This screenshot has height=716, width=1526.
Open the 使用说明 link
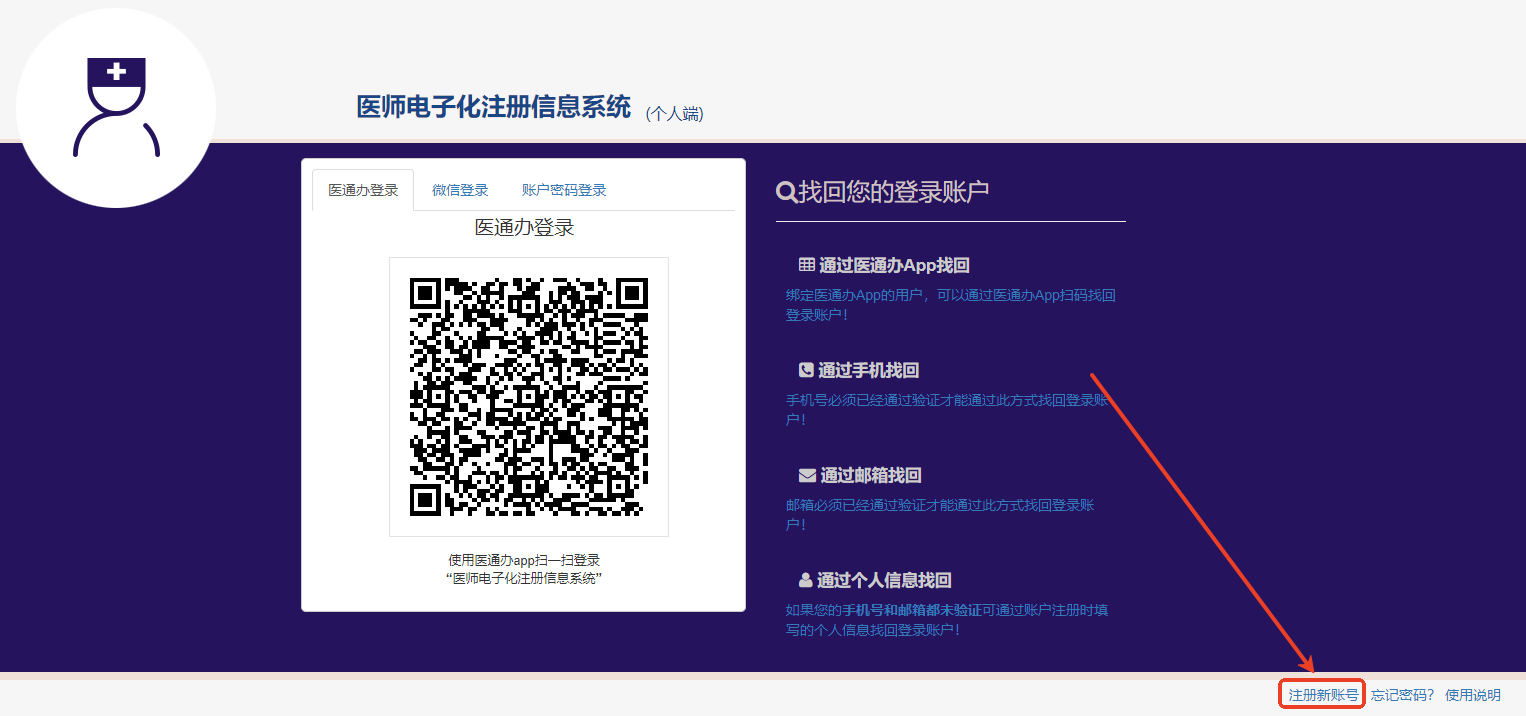point(1472,695)
